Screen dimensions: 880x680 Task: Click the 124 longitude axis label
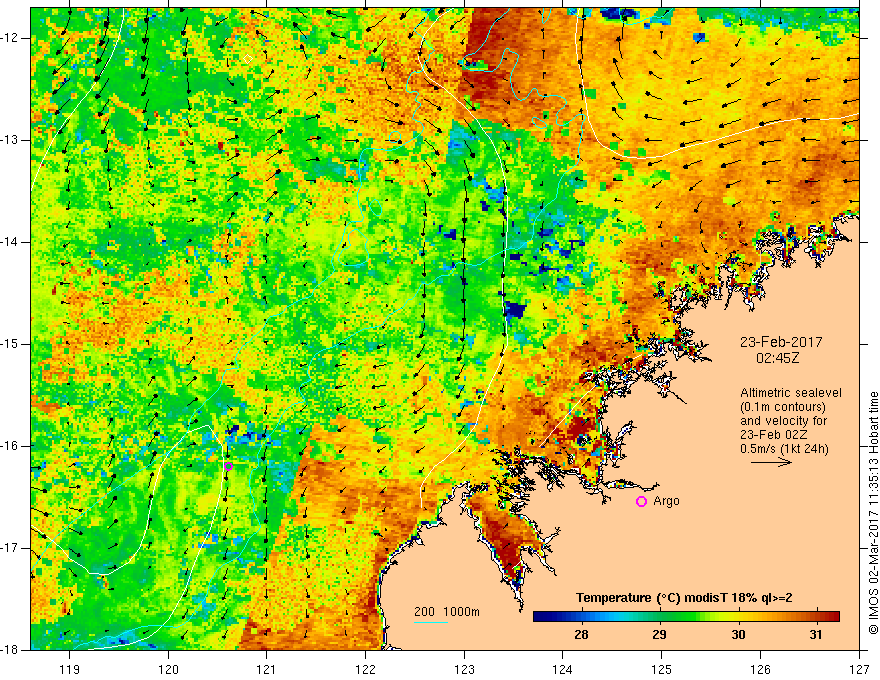tap(563, 669)
